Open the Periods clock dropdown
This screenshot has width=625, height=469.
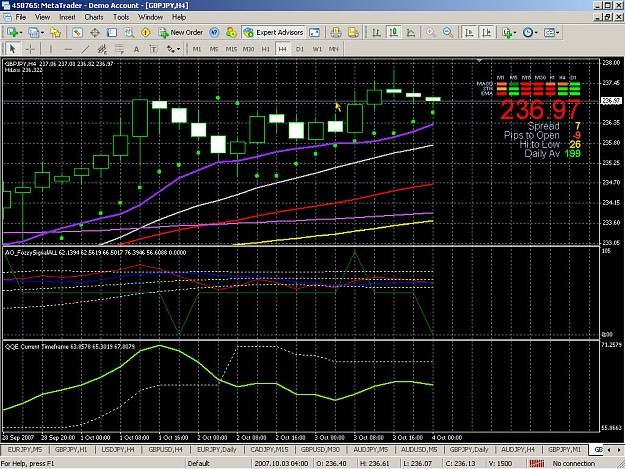point(536,33)
